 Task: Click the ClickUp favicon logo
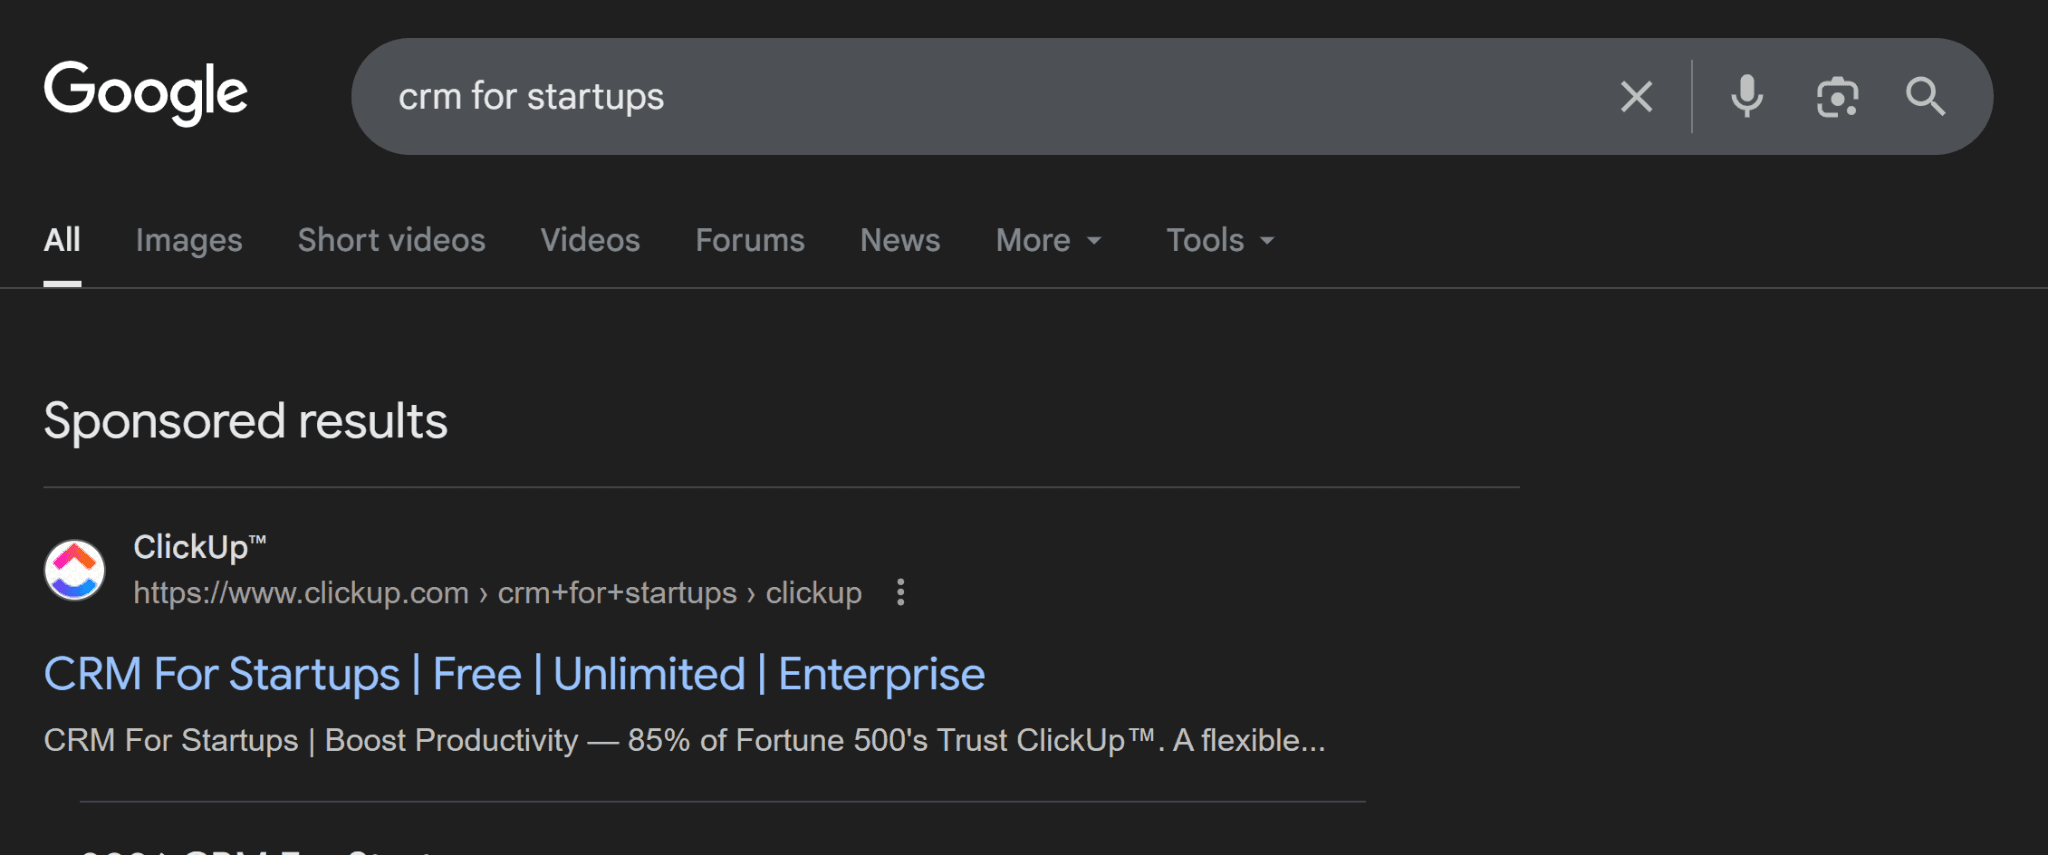74,570
